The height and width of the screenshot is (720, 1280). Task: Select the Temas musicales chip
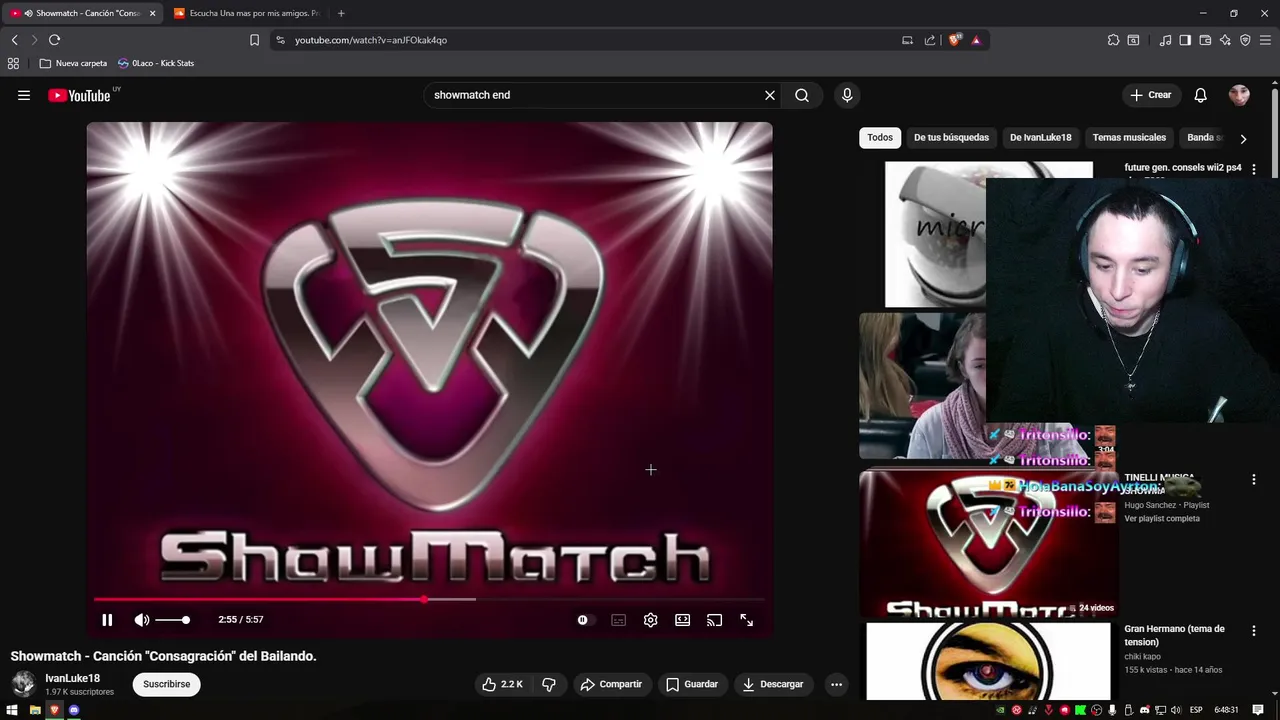pyautogui.click(x=1129, y=138)
